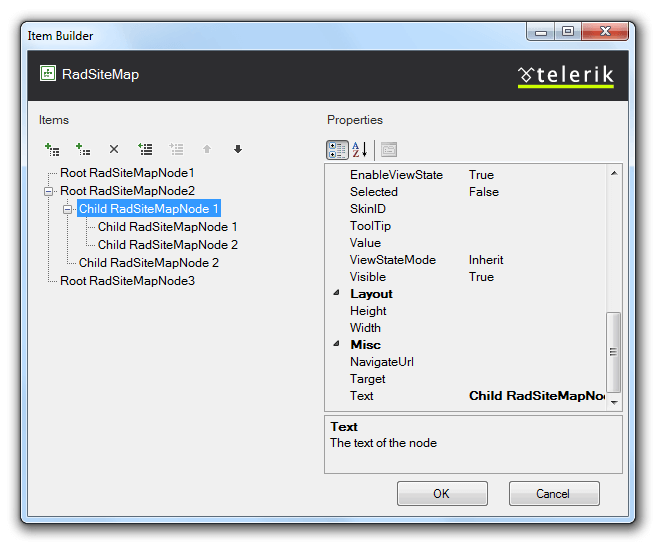
Task: Sort properties alphabetically with A-Z icon
Action: [x=360, y=150]
